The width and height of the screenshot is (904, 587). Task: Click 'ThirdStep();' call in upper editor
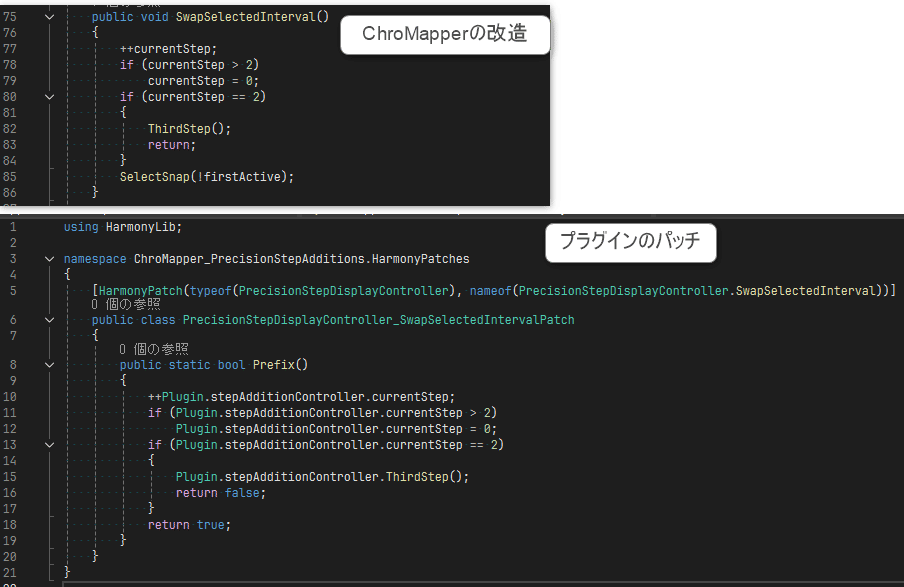[x=189, y=129]
